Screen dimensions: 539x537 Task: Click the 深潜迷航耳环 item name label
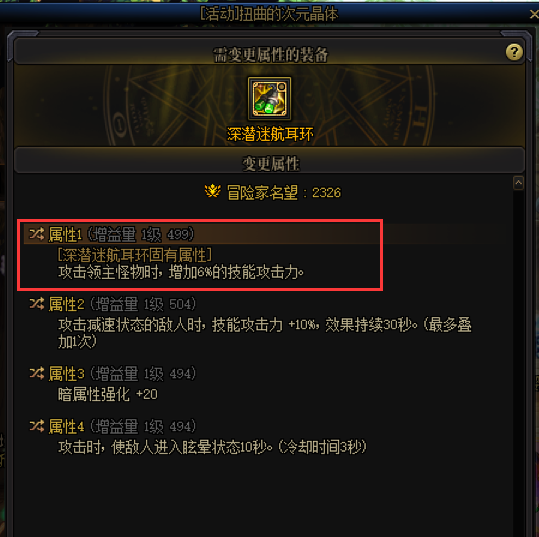click(x=270, y=134)
